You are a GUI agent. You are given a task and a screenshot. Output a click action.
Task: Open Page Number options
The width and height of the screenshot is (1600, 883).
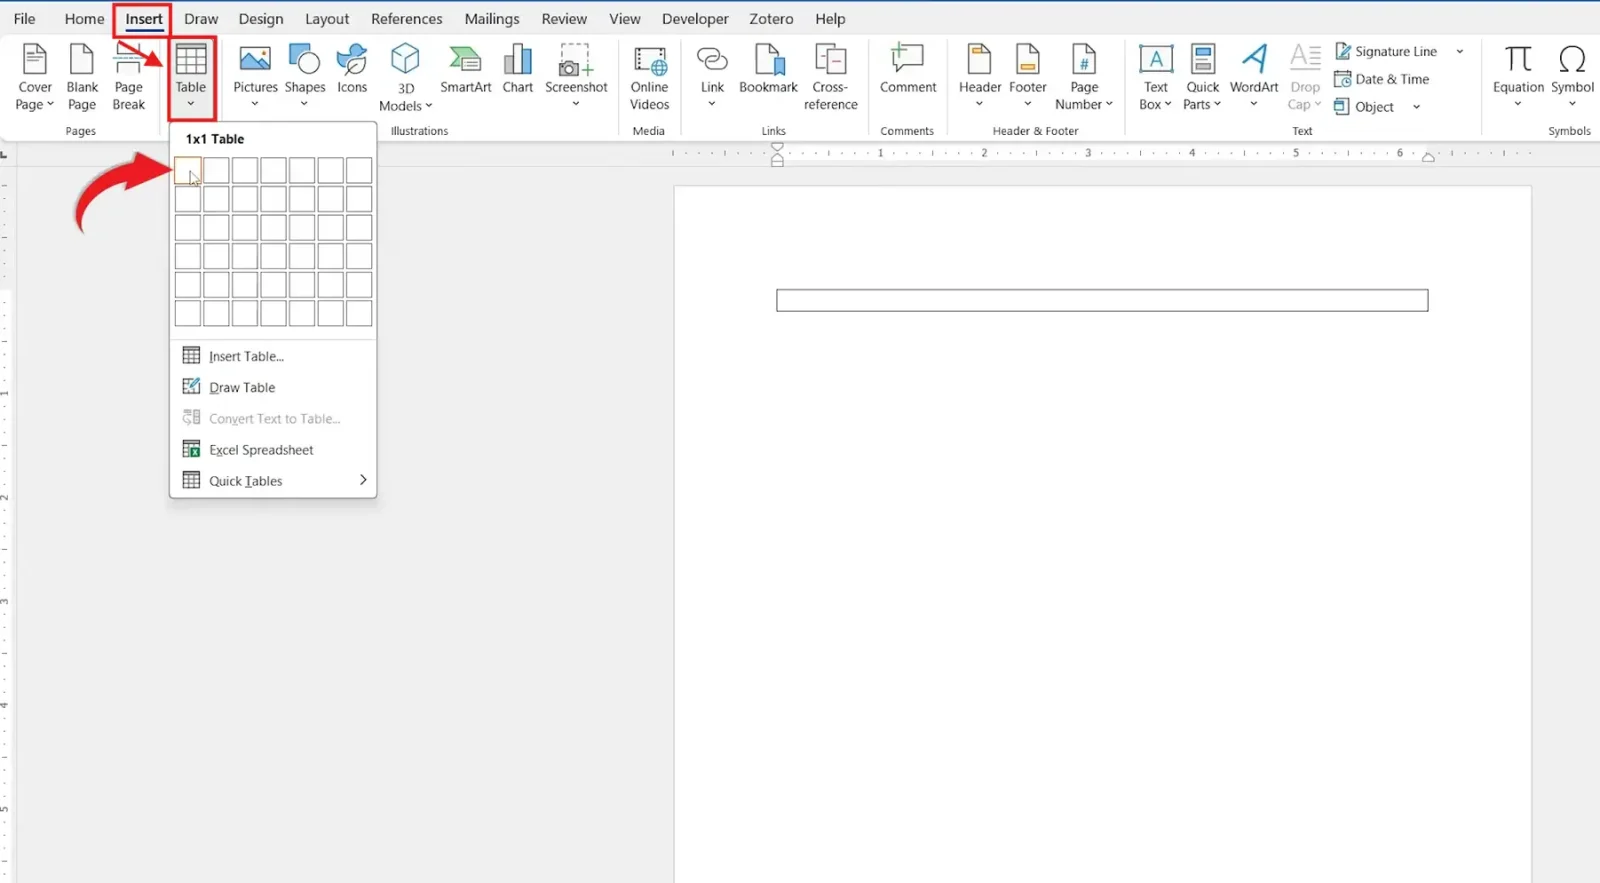1084,77
